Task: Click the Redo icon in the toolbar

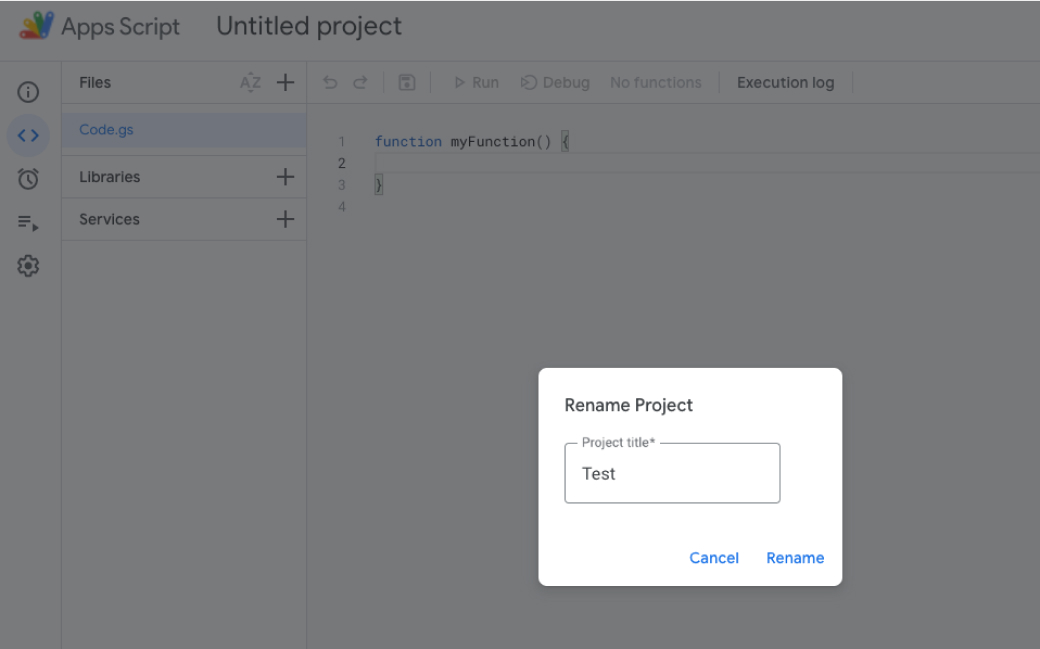Action: pos(359,82)
